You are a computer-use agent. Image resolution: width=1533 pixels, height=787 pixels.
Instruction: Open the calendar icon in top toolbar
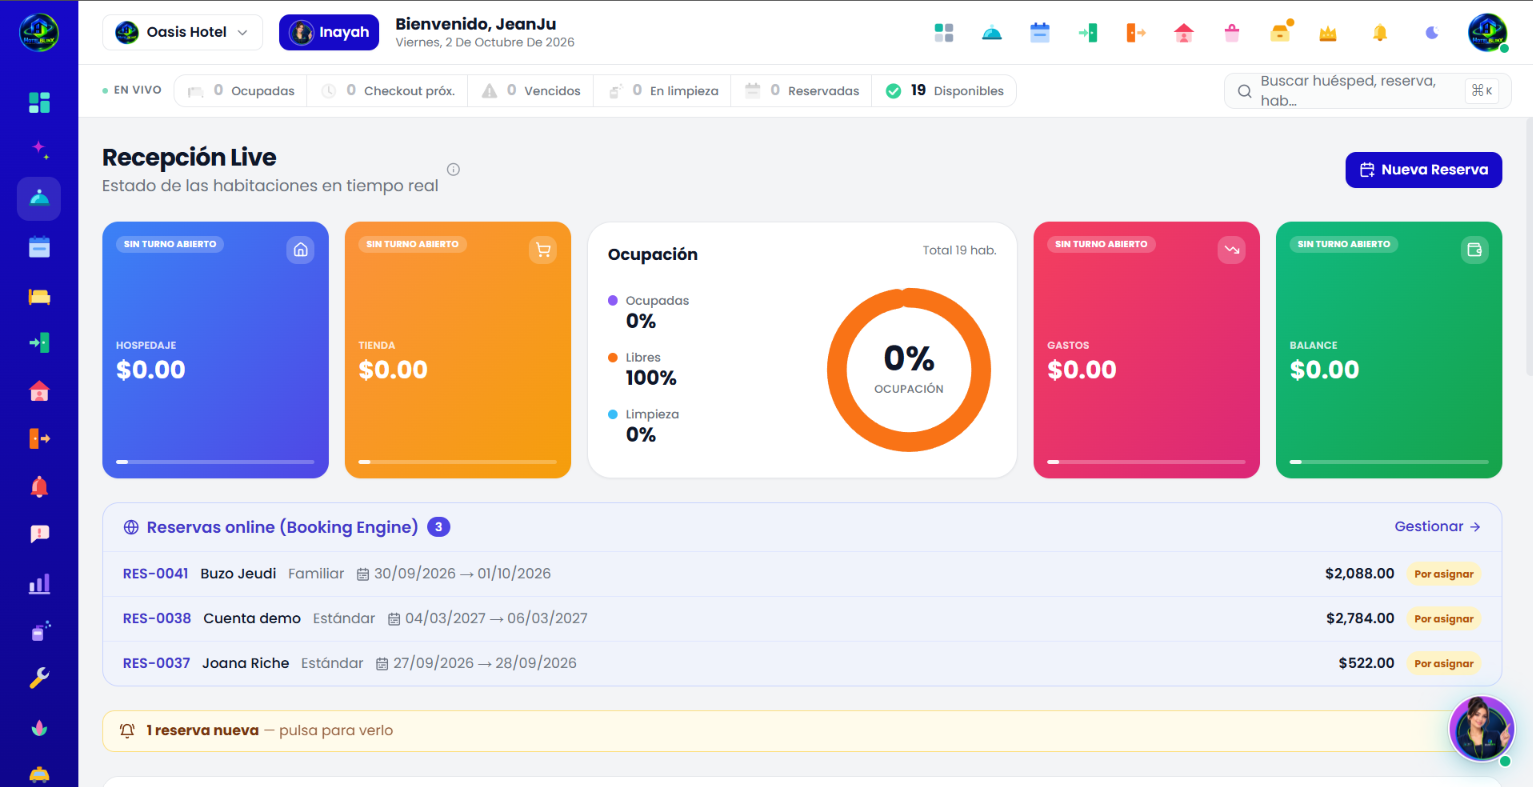click(1040, 33)
